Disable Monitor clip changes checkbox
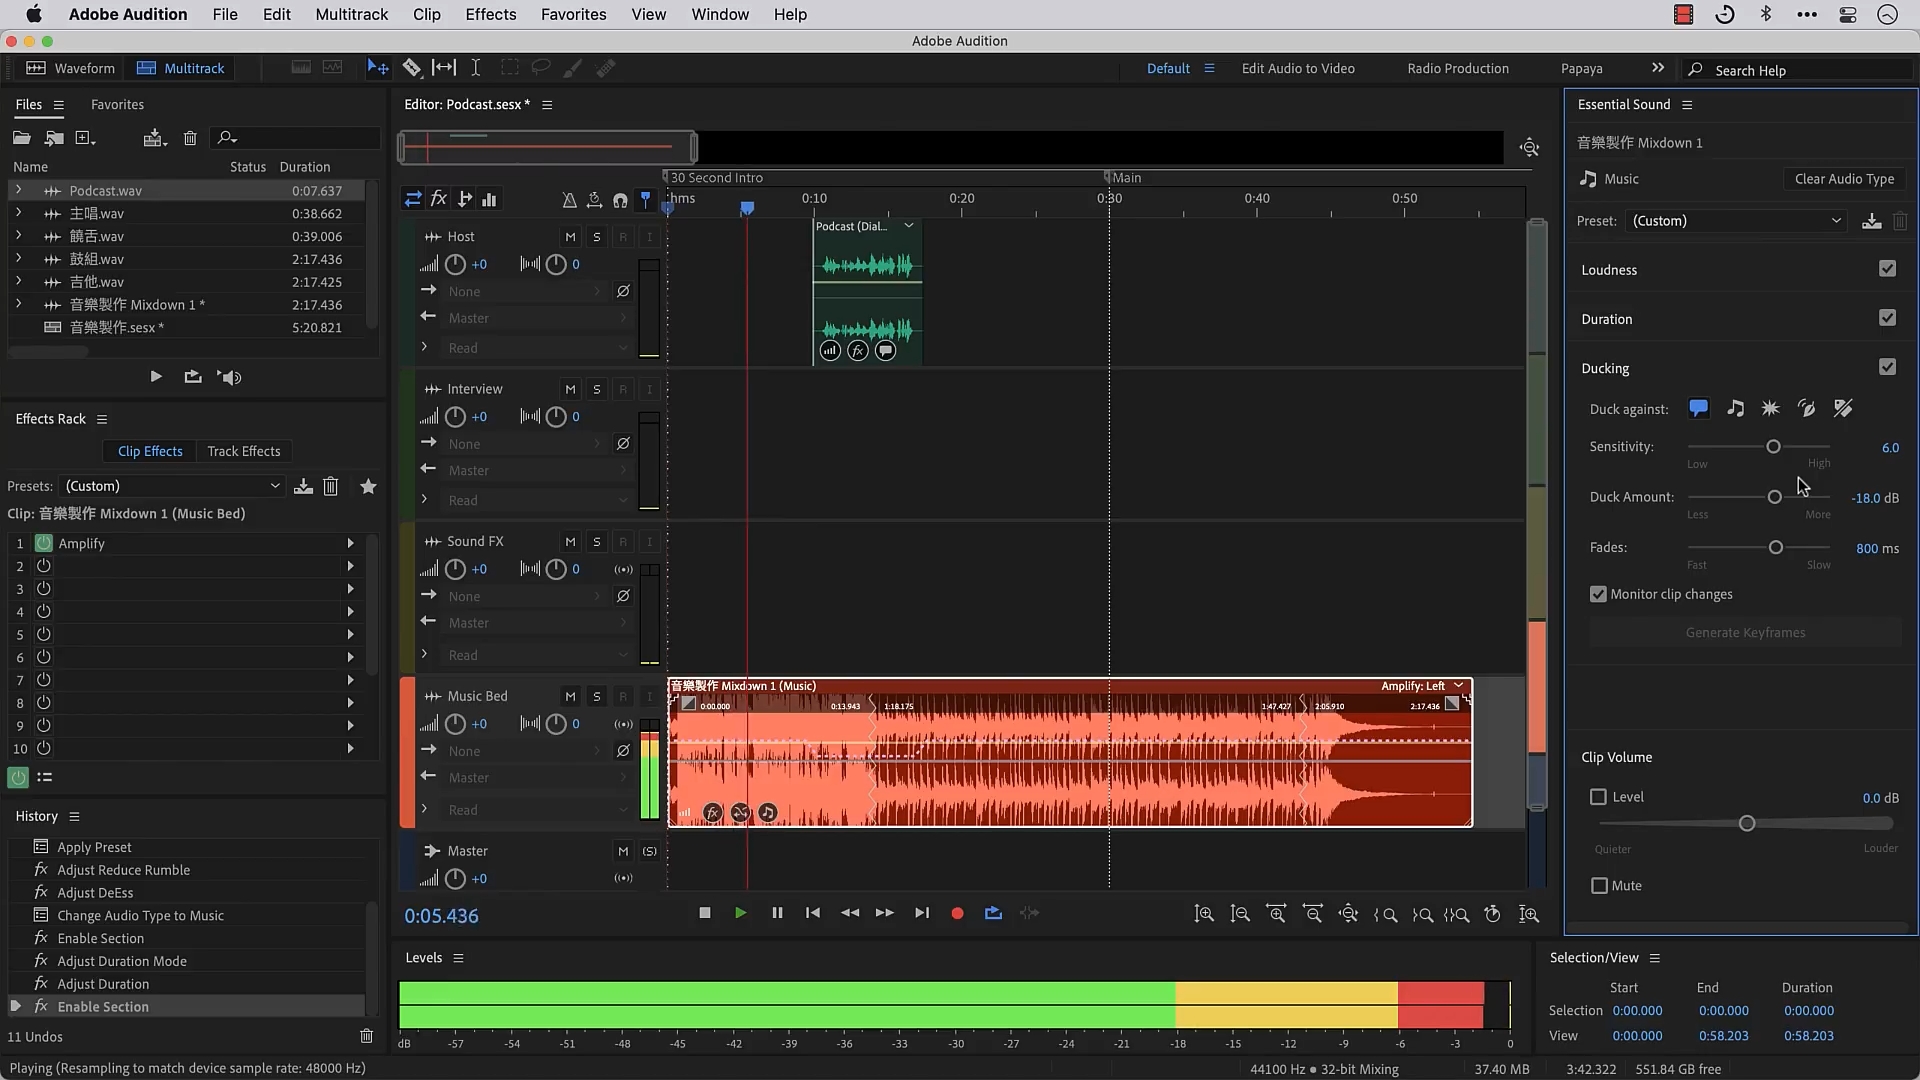 click(1598, 594)
